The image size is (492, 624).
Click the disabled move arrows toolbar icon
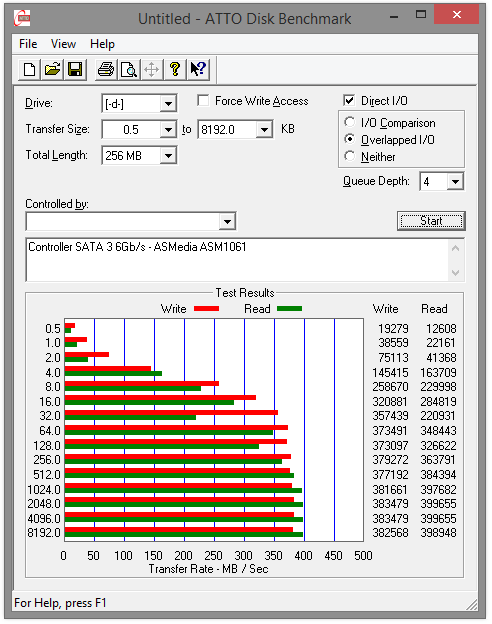(x=152, y=70)
